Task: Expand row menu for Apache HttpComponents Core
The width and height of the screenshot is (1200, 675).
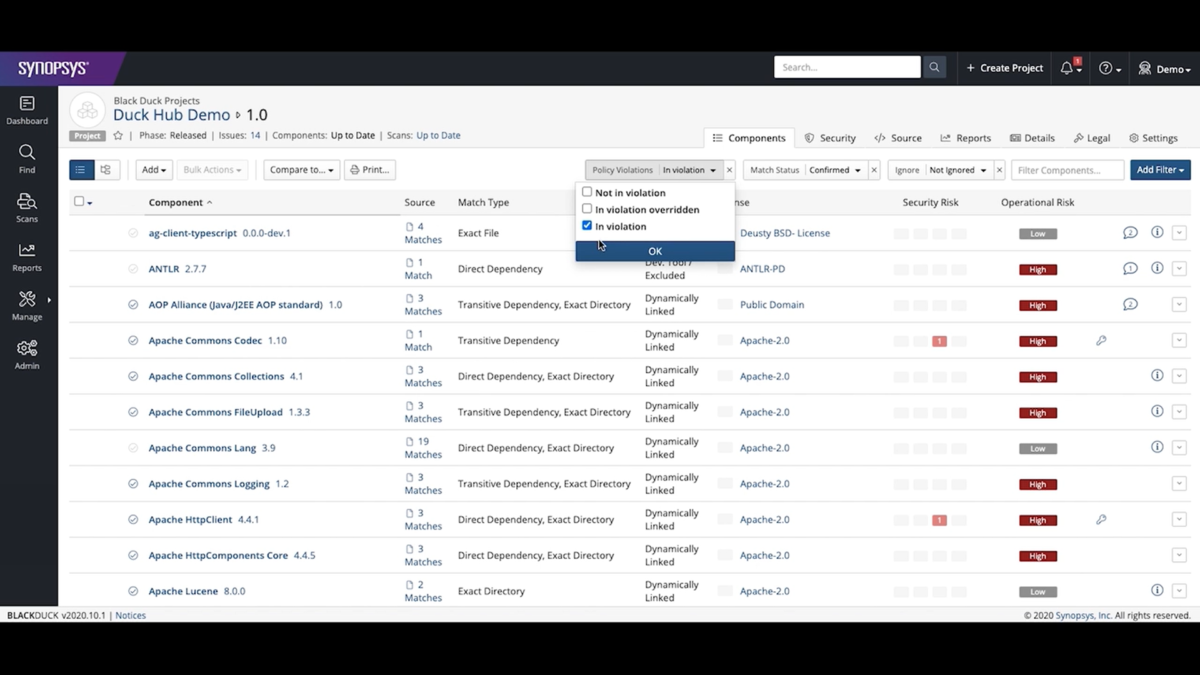Action: (x=1179, y=556)
